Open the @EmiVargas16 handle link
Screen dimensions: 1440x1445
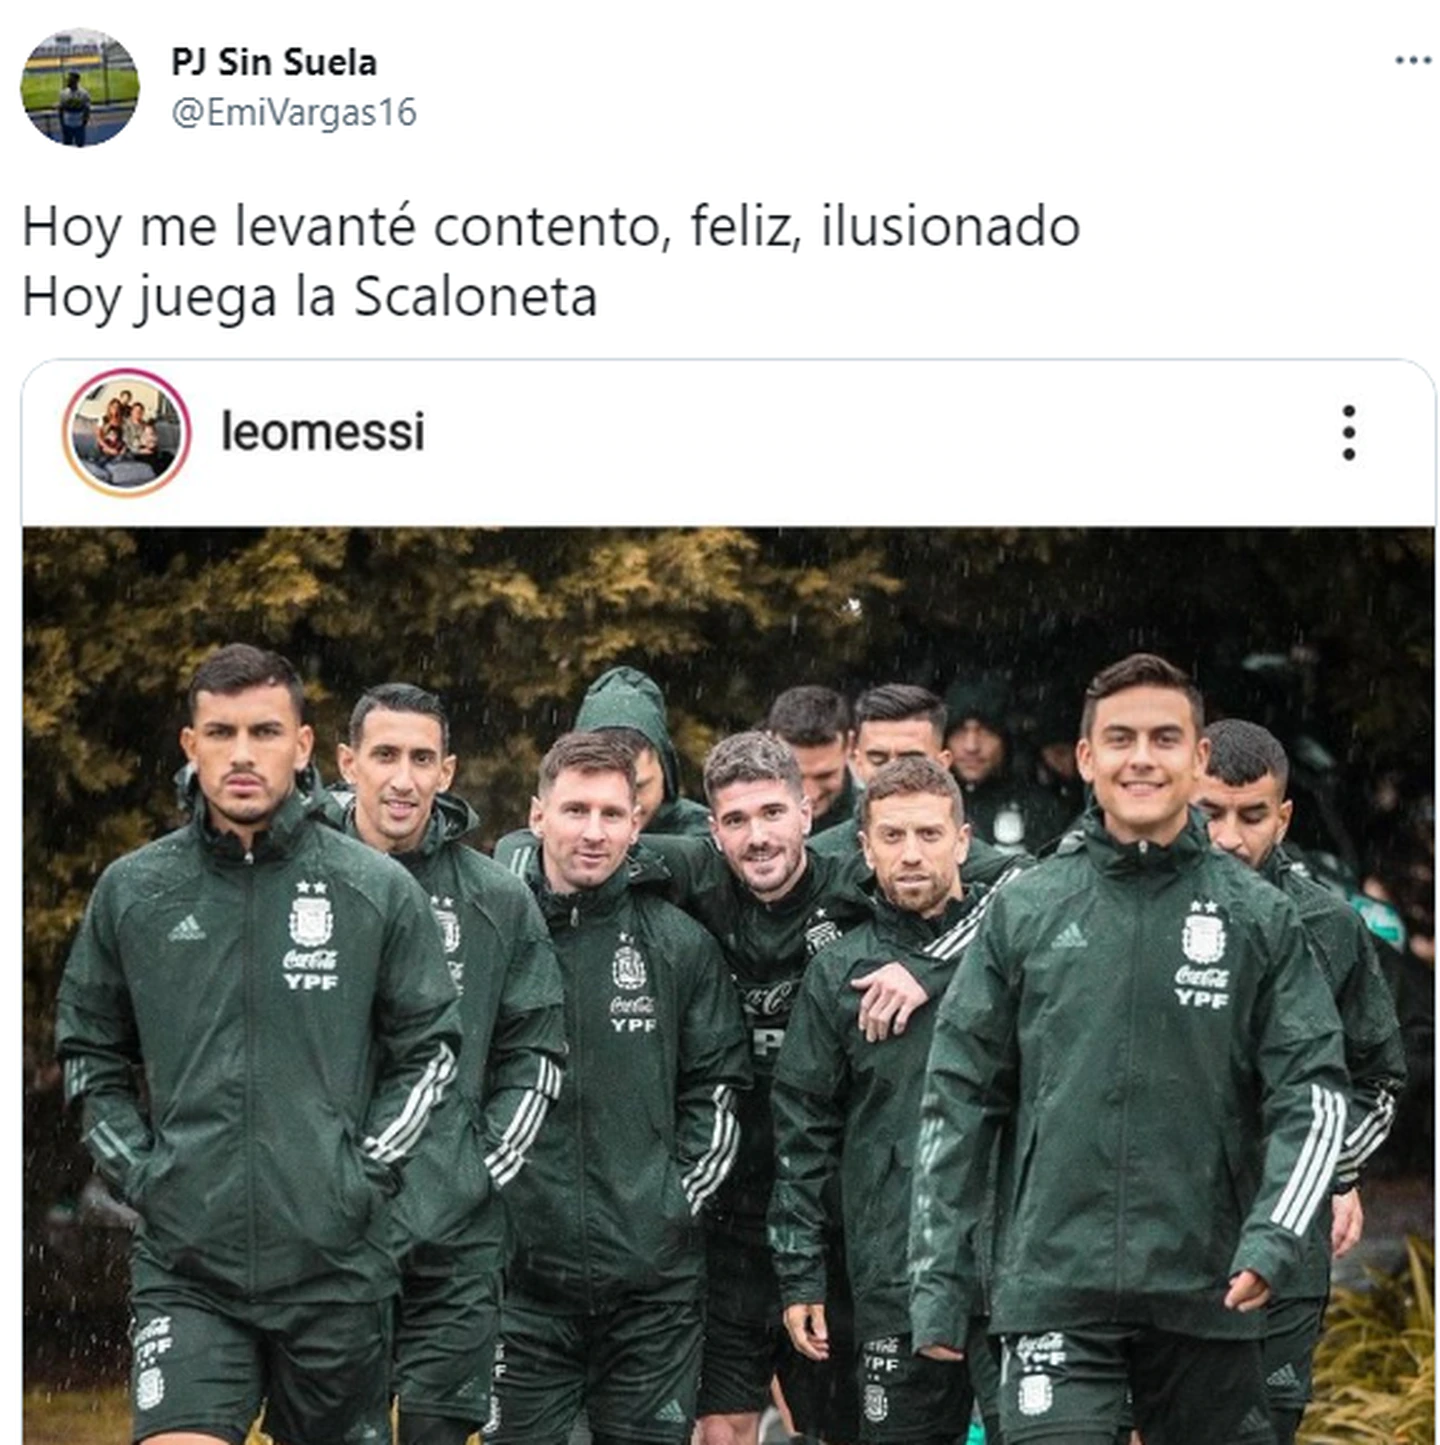[x=294, y=113]
